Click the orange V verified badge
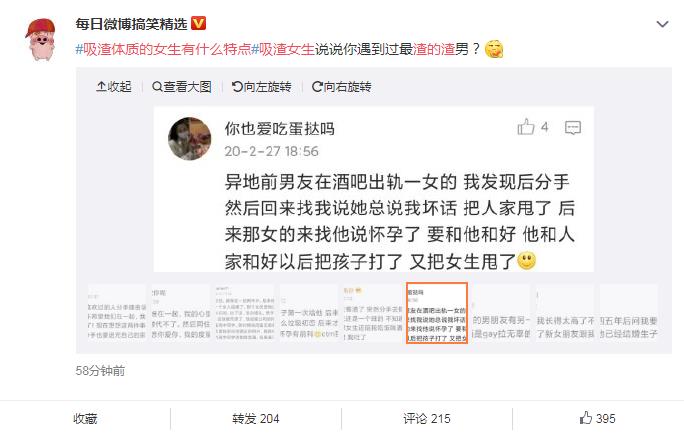Screen dimensions: 684x434 point(199,23)
